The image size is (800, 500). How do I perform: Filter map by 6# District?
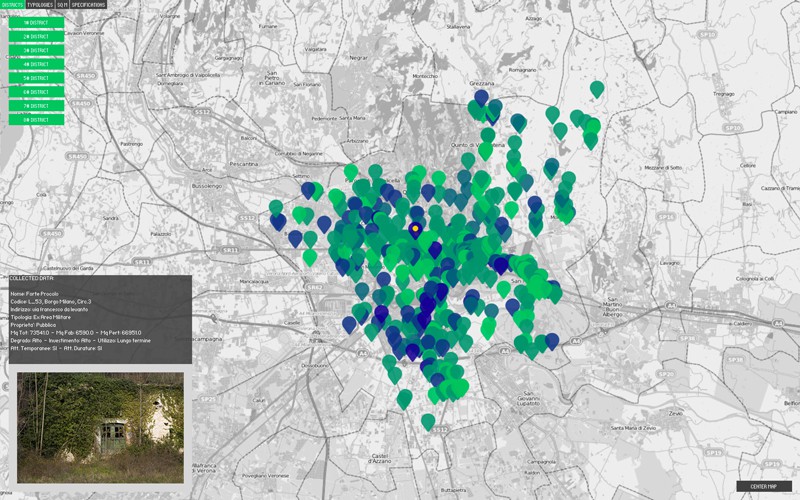36,92
